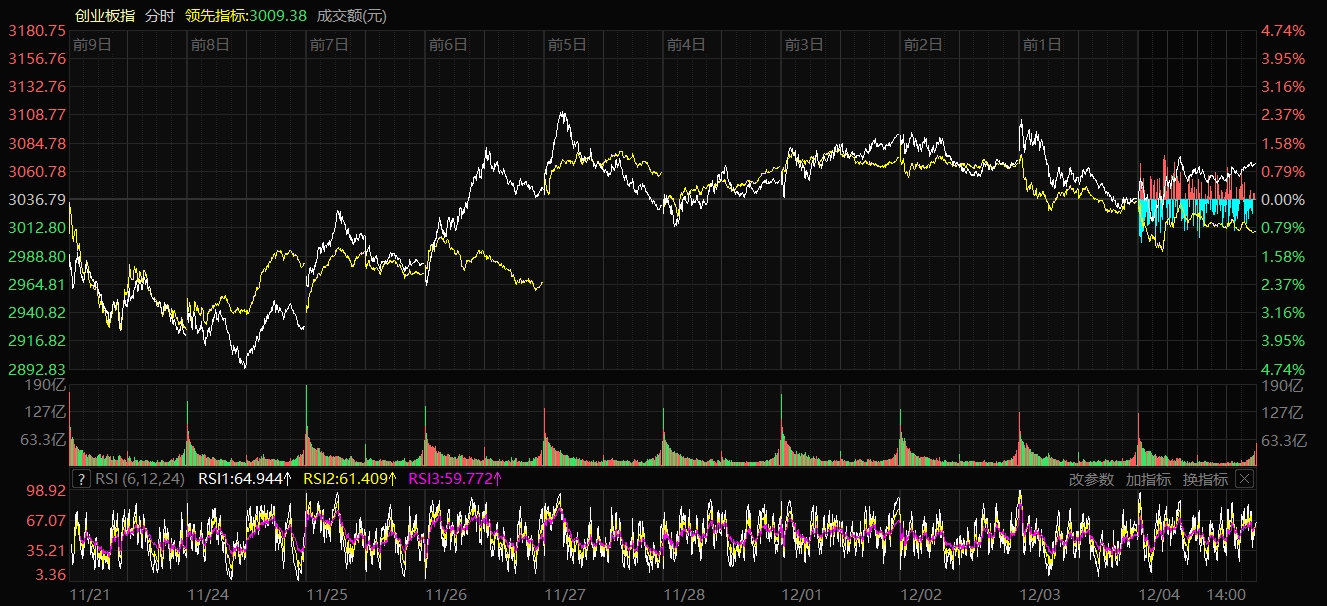Screen dimensions: 1327x606
Task: Click the 14:00 time axis label
Action: click(x=1227, y=594)
